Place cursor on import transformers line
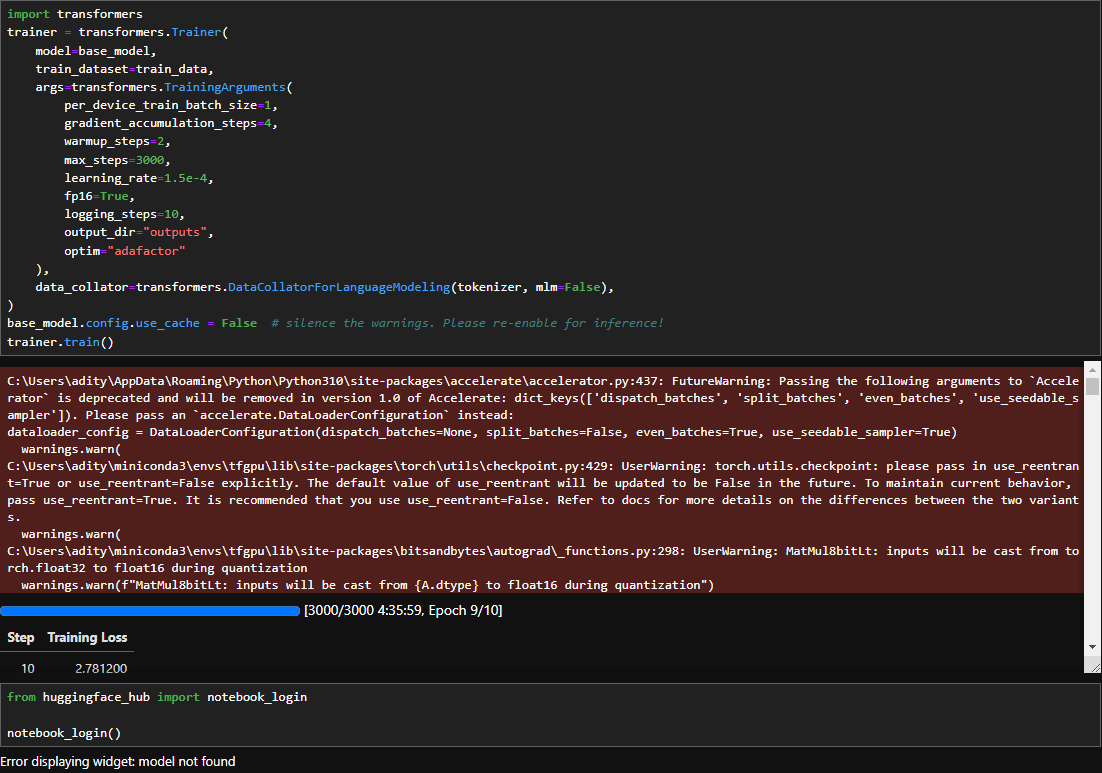This screenshot has width=1102, height=773. coord(75,15)
